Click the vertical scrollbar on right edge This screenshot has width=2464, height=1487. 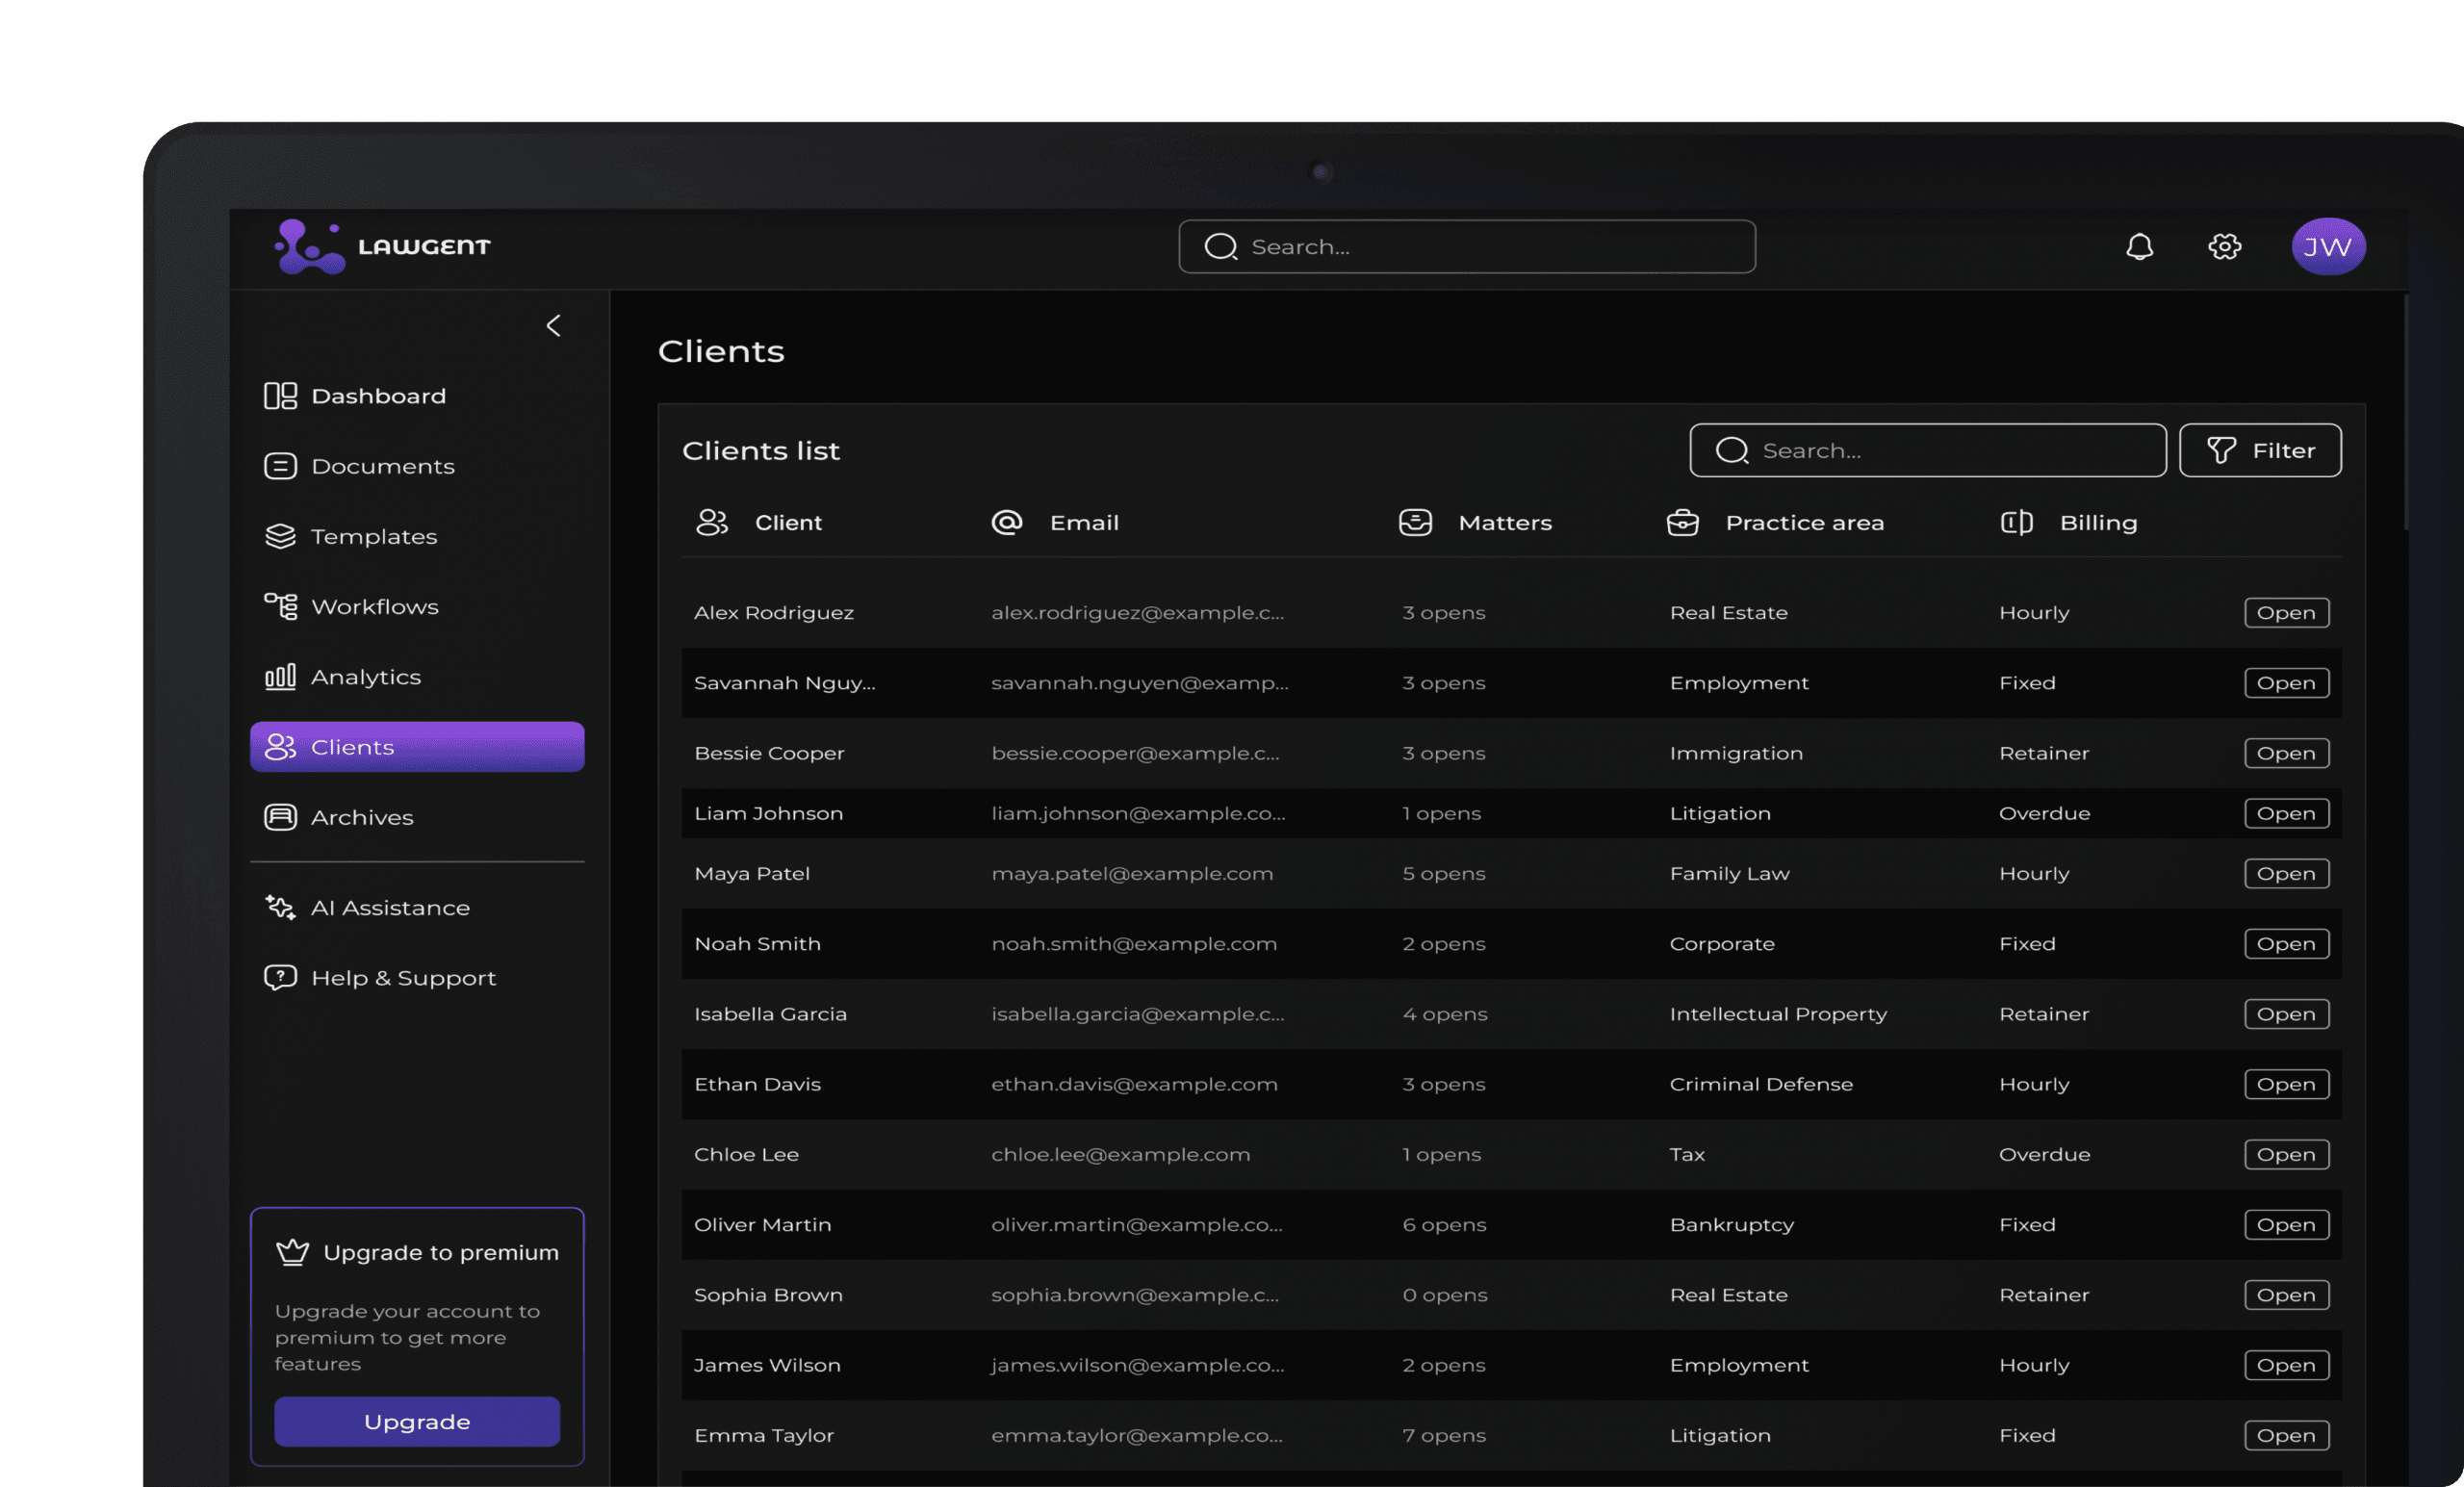point(2405,412)
